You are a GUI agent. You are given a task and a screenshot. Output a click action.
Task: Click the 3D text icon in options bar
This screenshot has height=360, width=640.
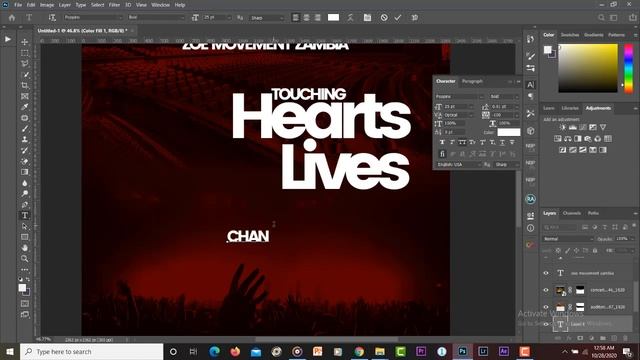(415, 18)
